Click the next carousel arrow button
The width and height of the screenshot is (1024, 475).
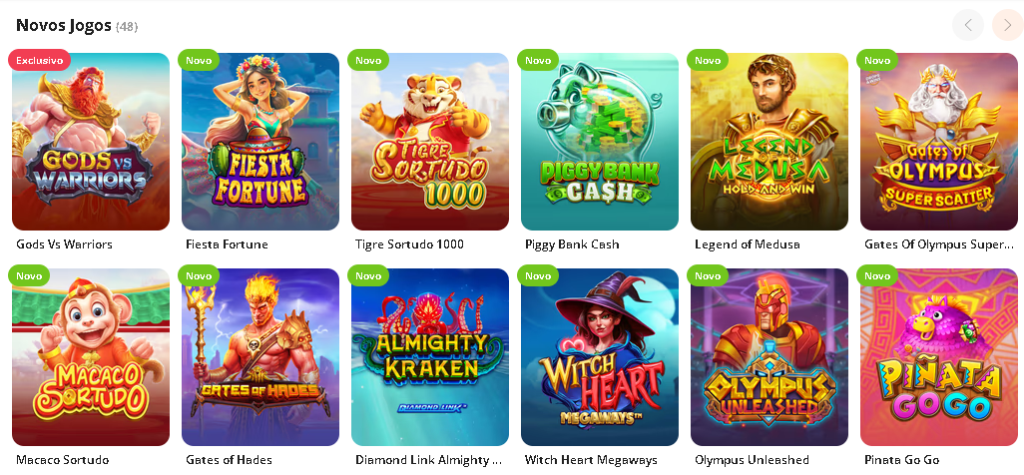tap(1007, 25)
